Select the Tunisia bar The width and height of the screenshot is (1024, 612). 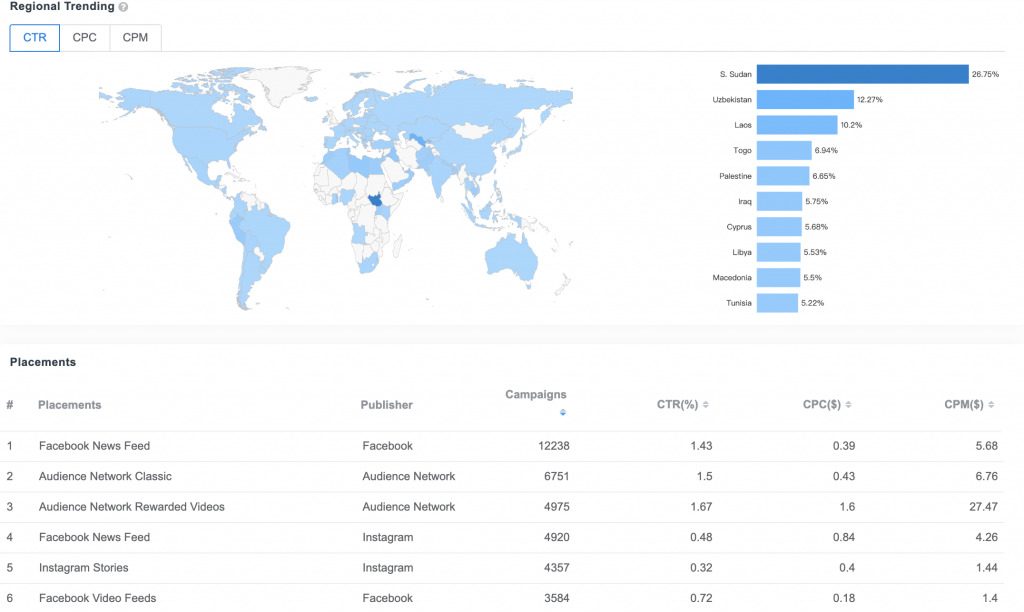coord(777,303)
